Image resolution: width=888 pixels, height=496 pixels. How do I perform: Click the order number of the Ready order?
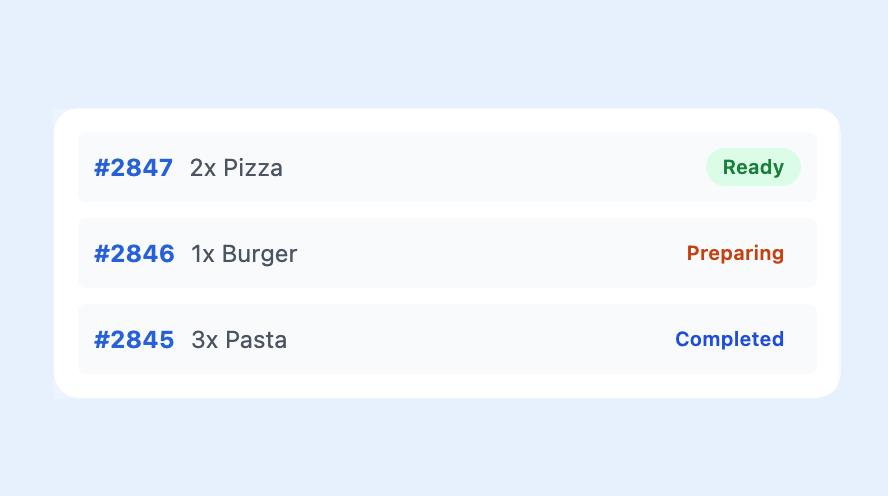(x=133, y=168)
